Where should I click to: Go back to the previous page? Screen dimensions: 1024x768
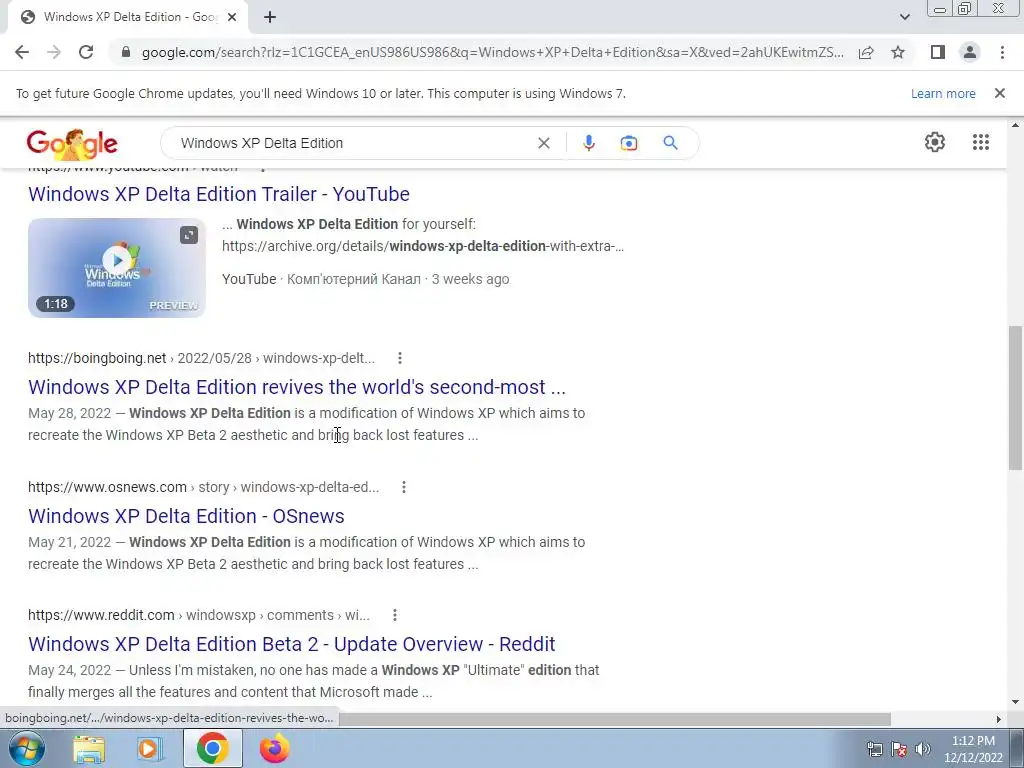(22, 52)
